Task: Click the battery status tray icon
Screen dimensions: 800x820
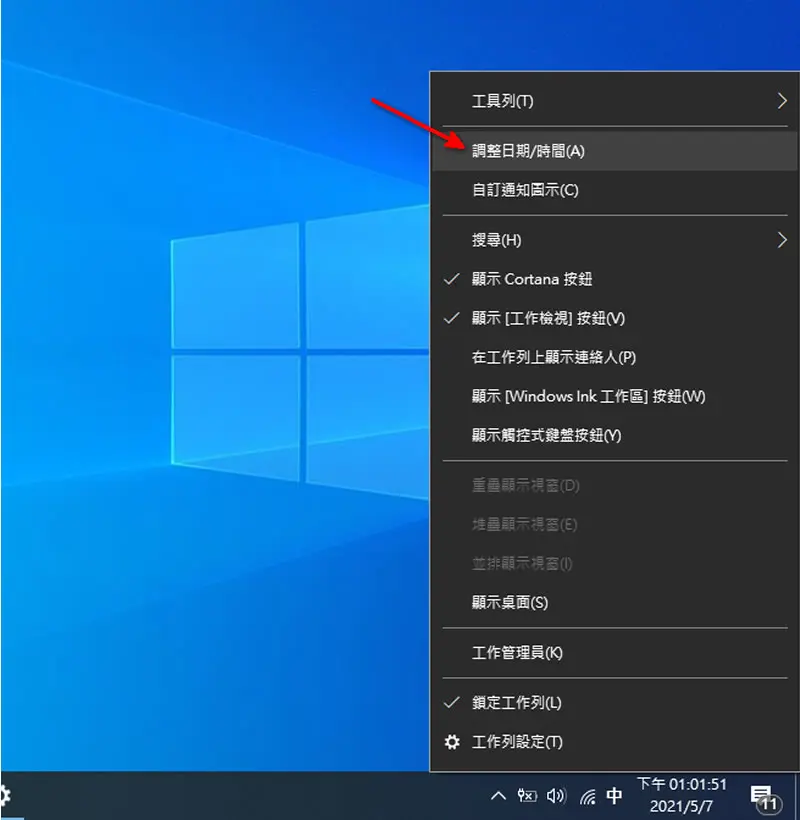Action: [527, 795]
